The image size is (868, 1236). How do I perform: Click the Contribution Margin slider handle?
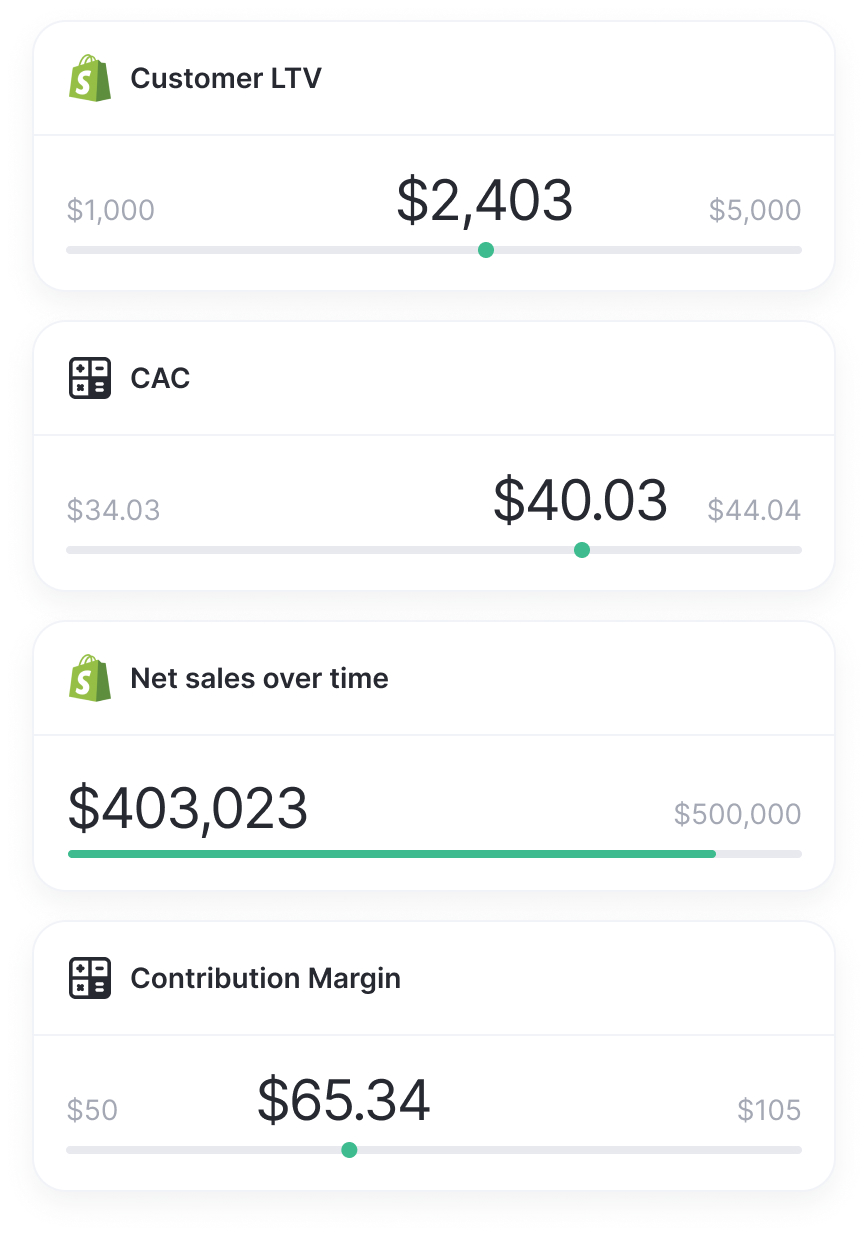pos(349,1150)
